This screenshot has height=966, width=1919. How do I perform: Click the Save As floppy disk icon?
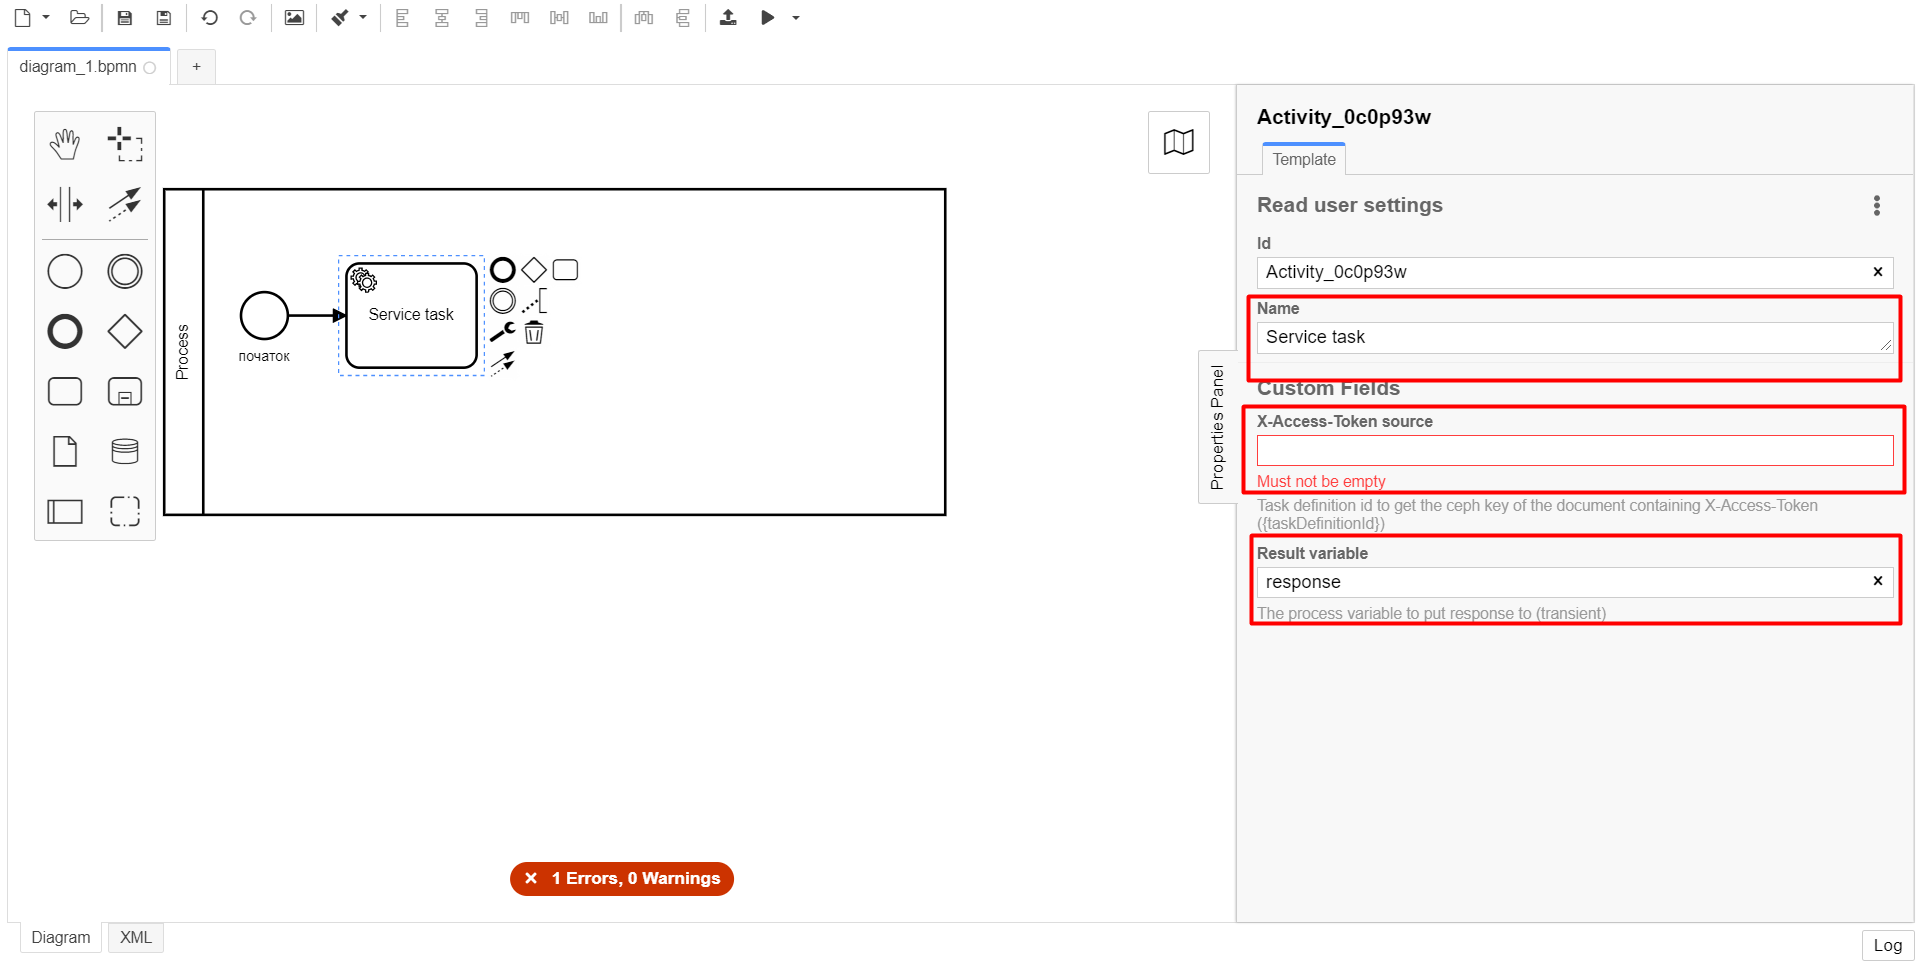pyautogui.click(x=164, y=18)
